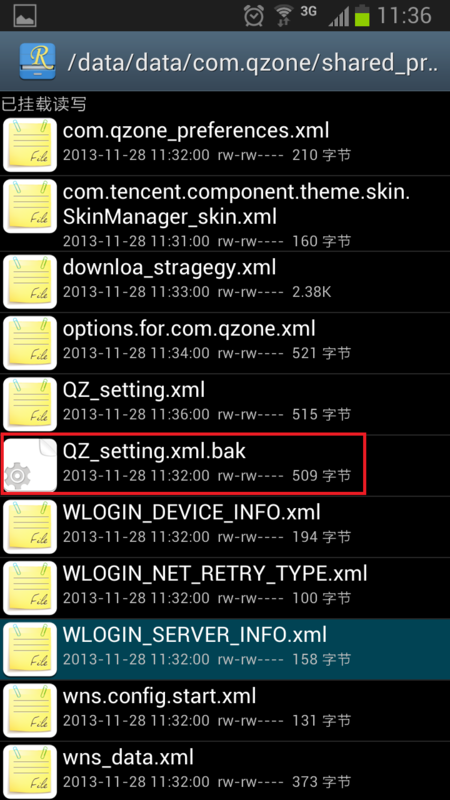Select WLOGIN_NET_RETRY_TYPE.xml from the list
This screenshot has height=800, width=450.
click(225, 587)
